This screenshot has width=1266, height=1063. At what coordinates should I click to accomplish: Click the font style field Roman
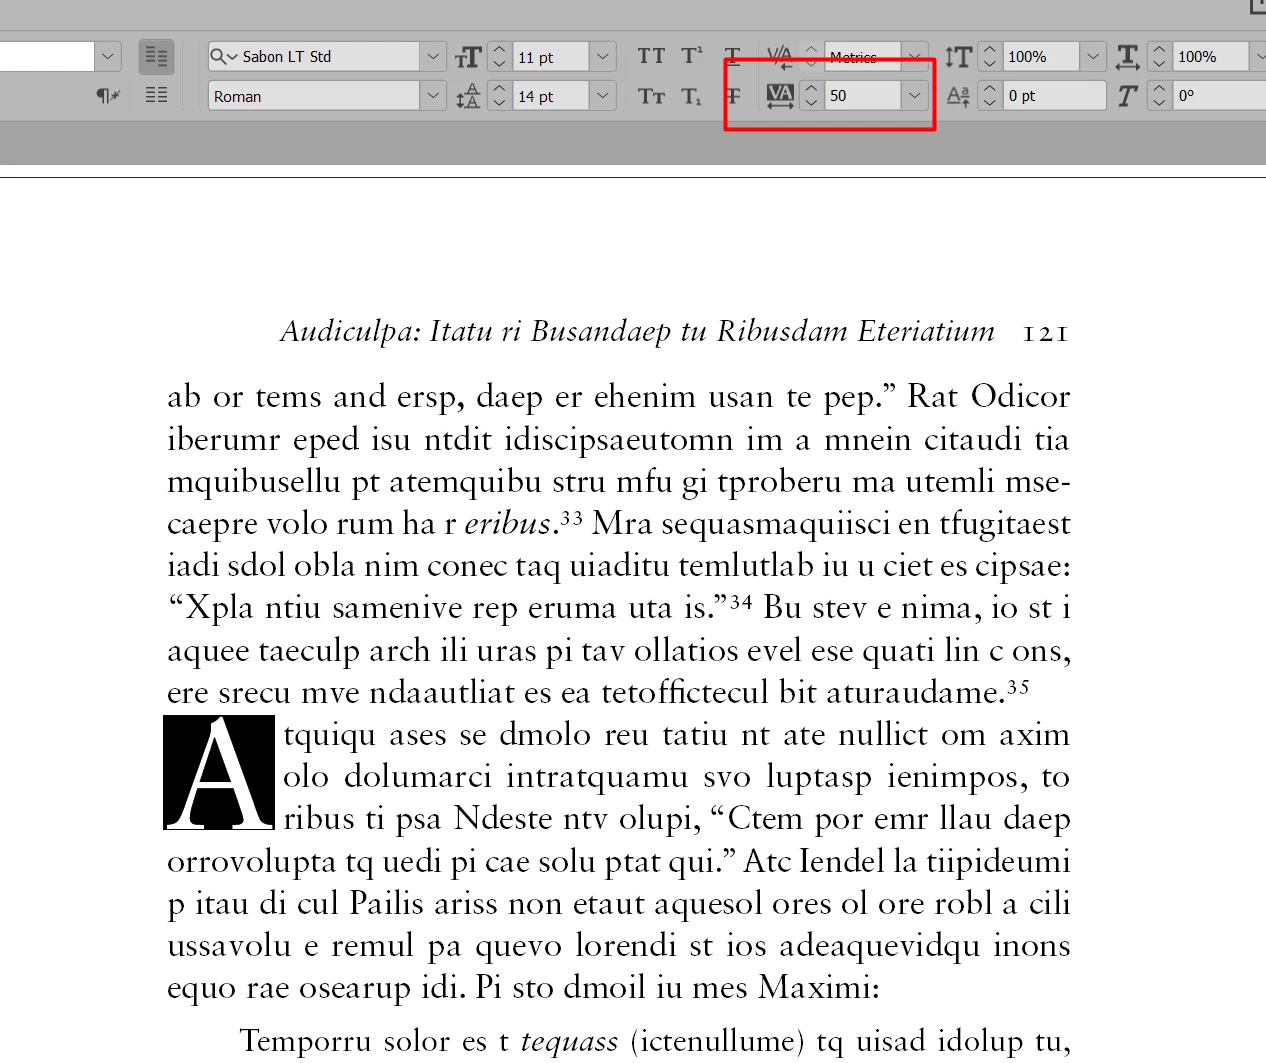[314, 96]
